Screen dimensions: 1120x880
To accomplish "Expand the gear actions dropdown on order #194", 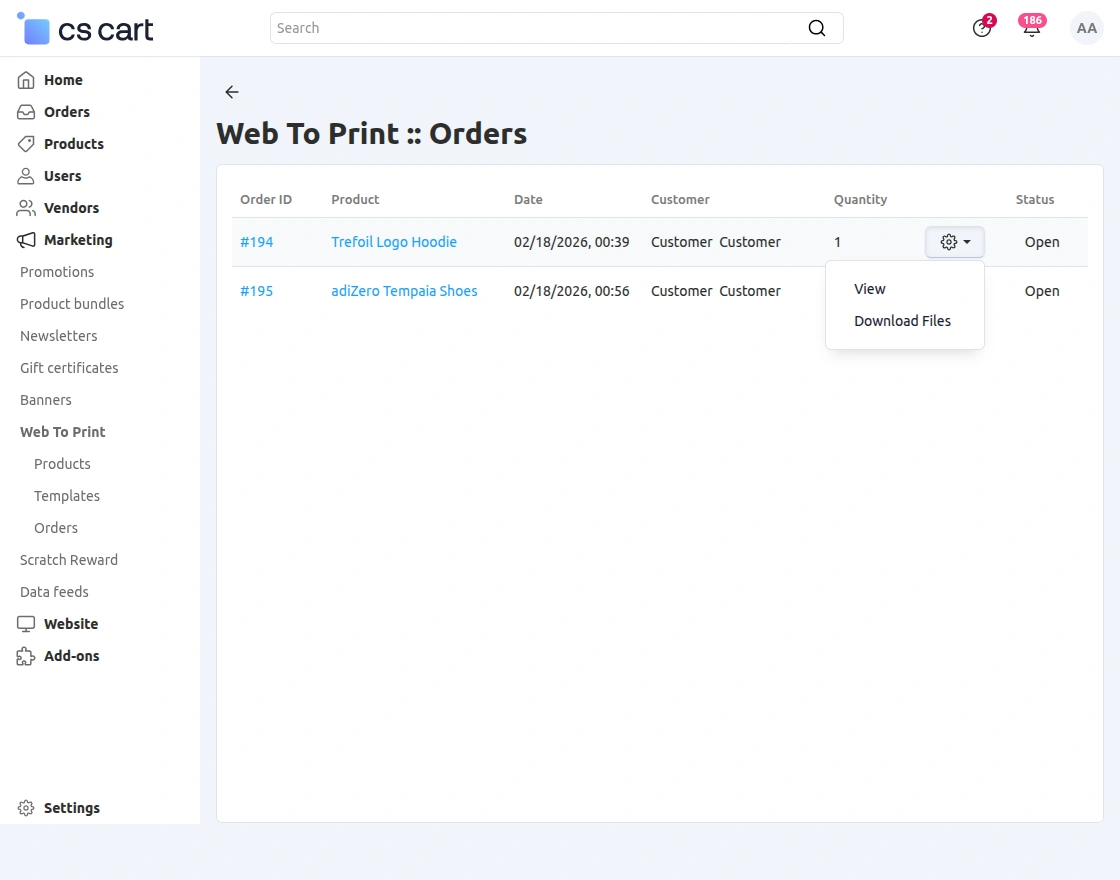I will (953, 242).
